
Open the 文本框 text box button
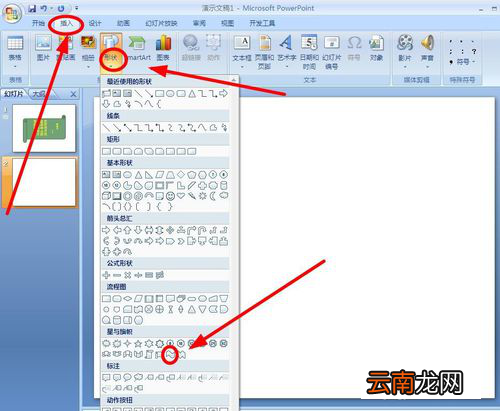242,51
